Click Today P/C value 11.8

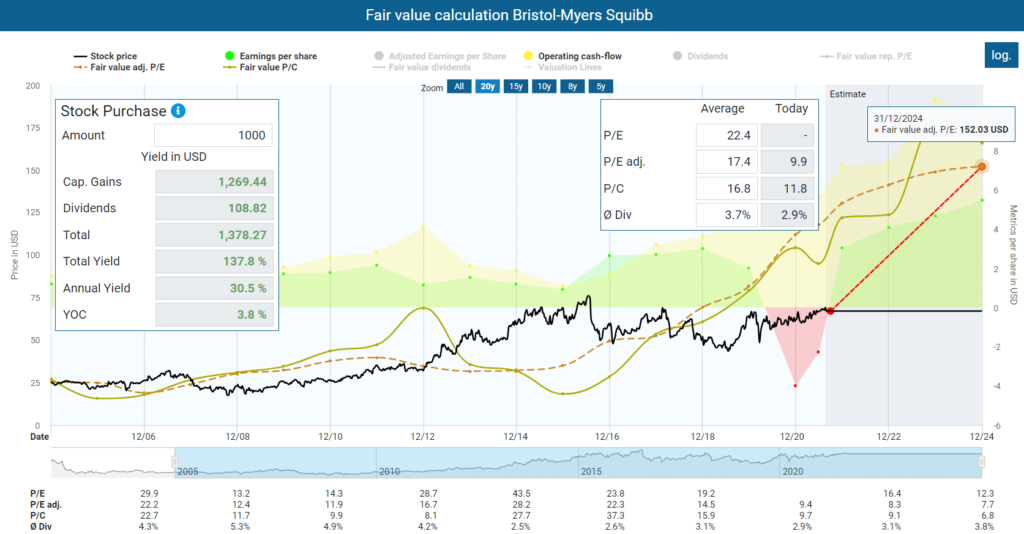[787, 188]
